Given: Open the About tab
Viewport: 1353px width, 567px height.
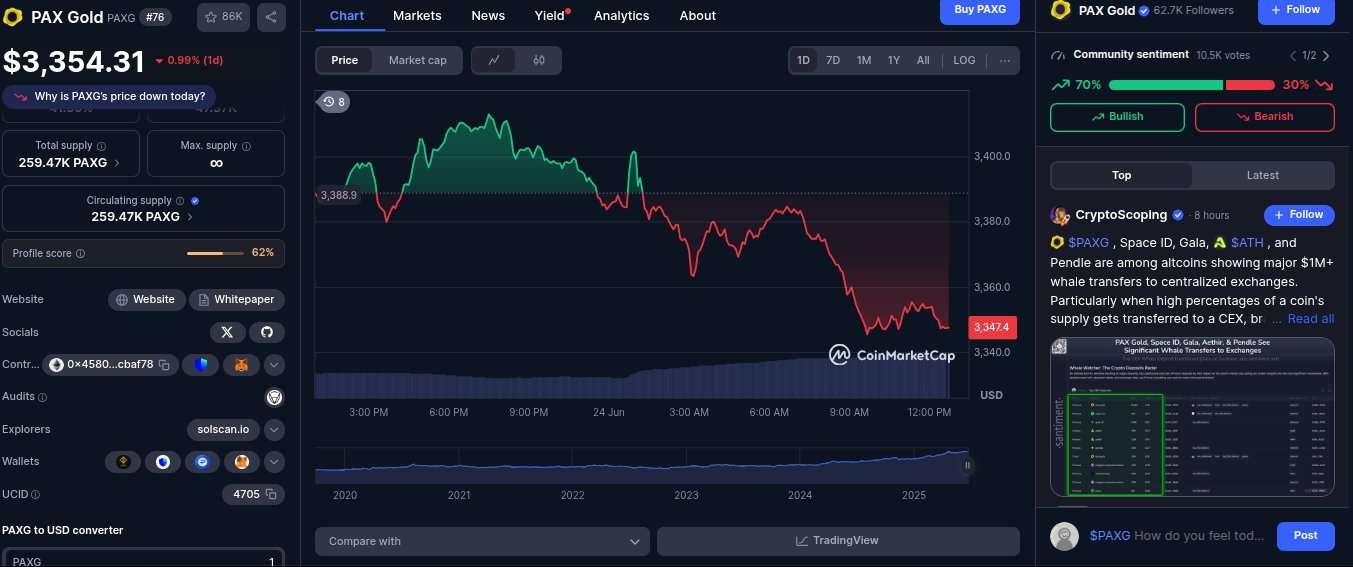Looking at the screenshot, I should [698, 16].
